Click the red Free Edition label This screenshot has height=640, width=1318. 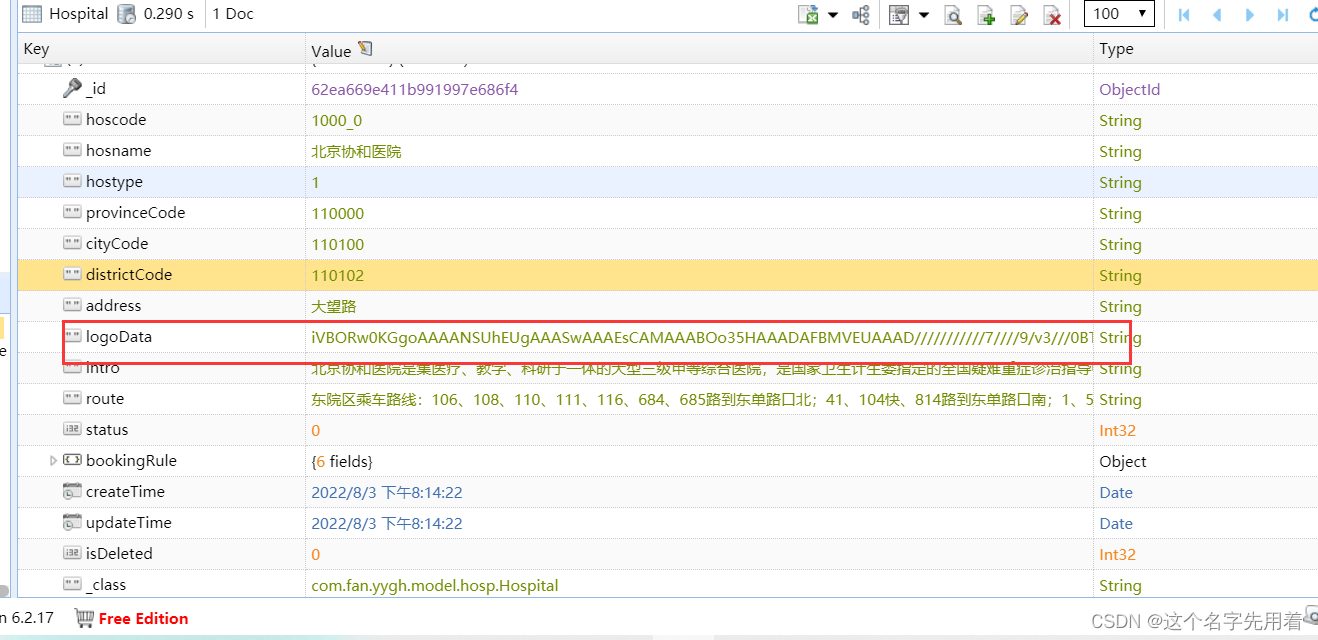tap(143, 618)
